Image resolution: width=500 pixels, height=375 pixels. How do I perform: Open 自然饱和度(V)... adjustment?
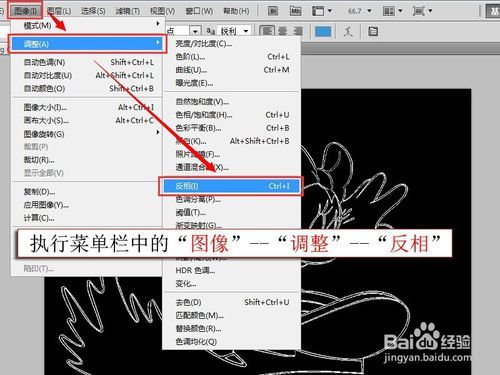click(232, 102)
